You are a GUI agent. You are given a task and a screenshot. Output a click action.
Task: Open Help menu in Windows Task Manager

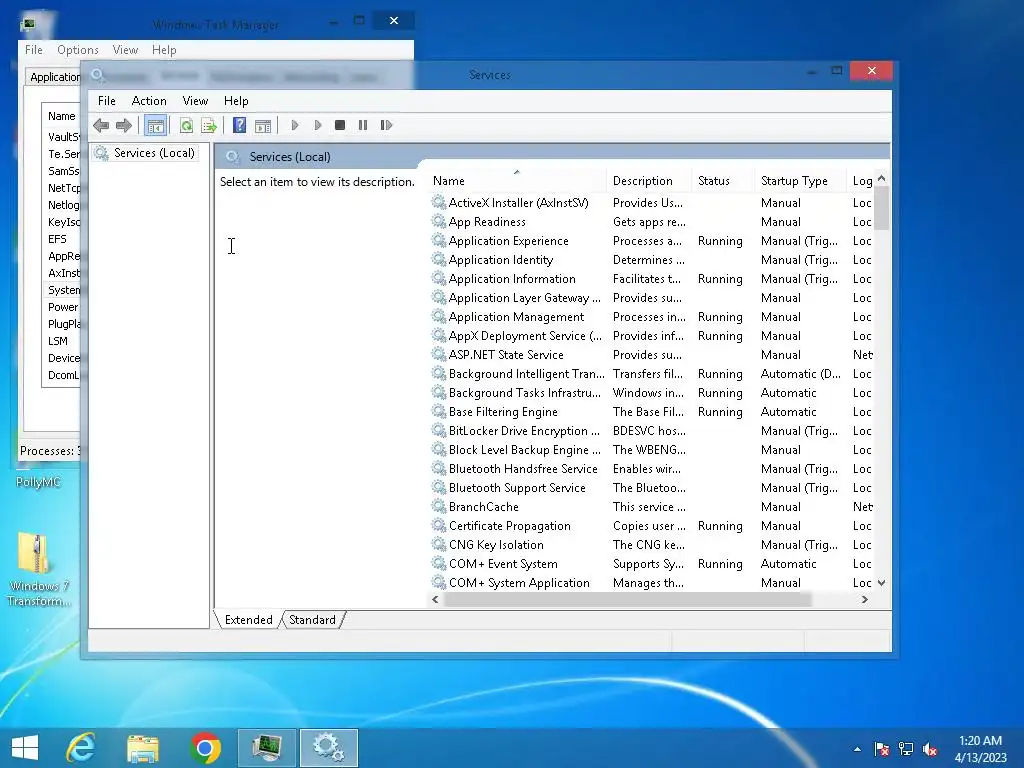pyautogui.click(x=164, y=50)
